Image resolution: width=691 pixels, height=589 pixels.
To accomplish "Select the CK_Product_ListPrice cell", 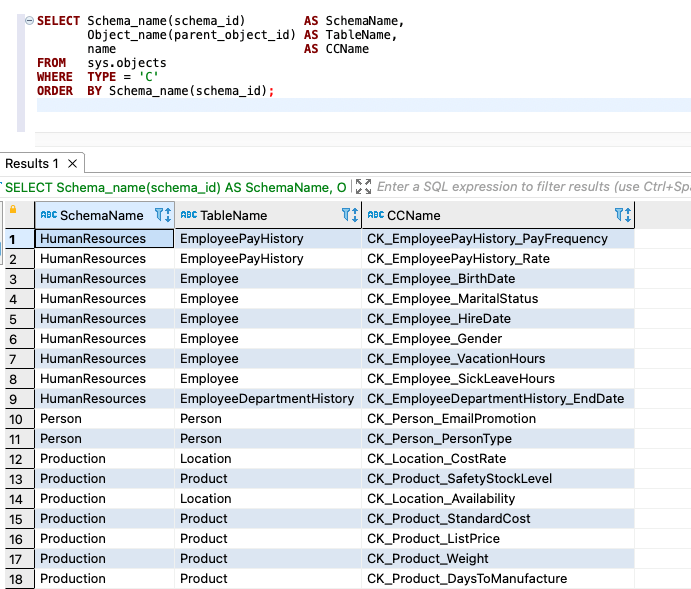I will point(498,538).
